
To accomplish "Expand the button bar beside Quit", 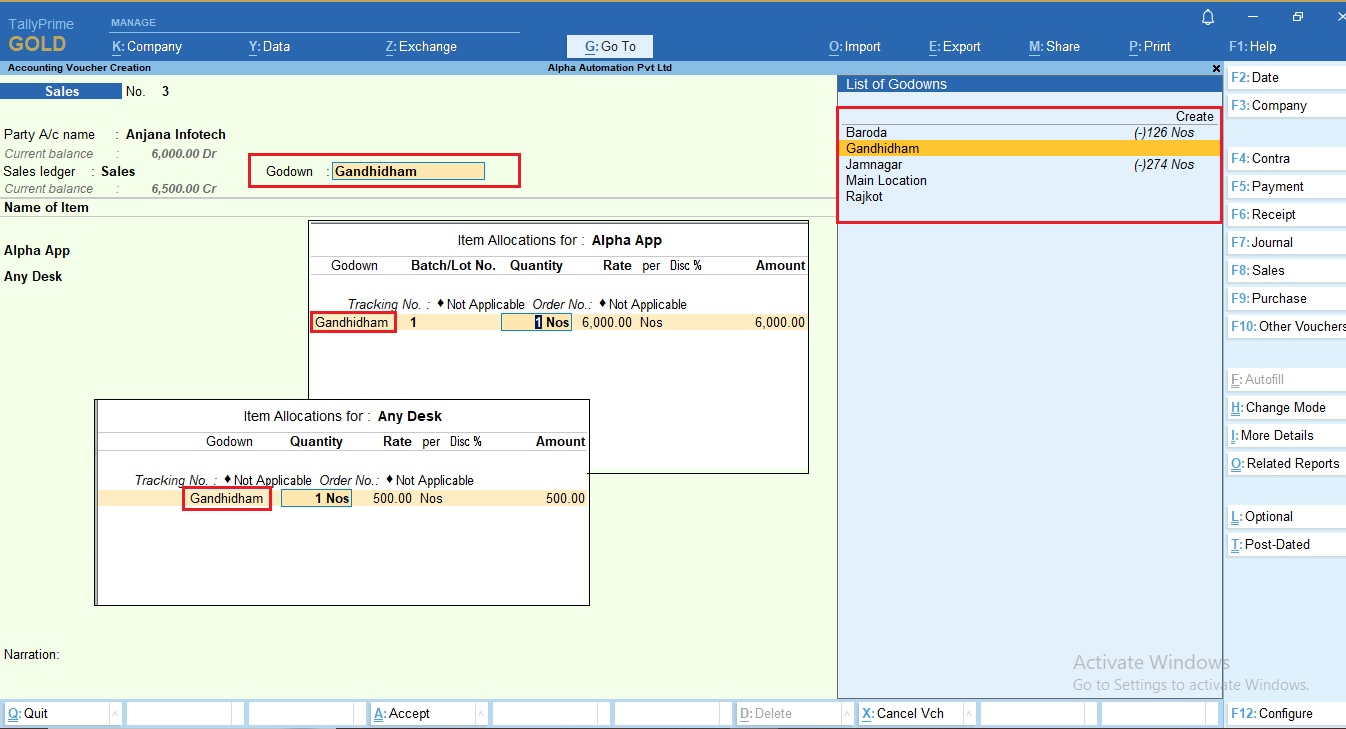I will (115, 713).
